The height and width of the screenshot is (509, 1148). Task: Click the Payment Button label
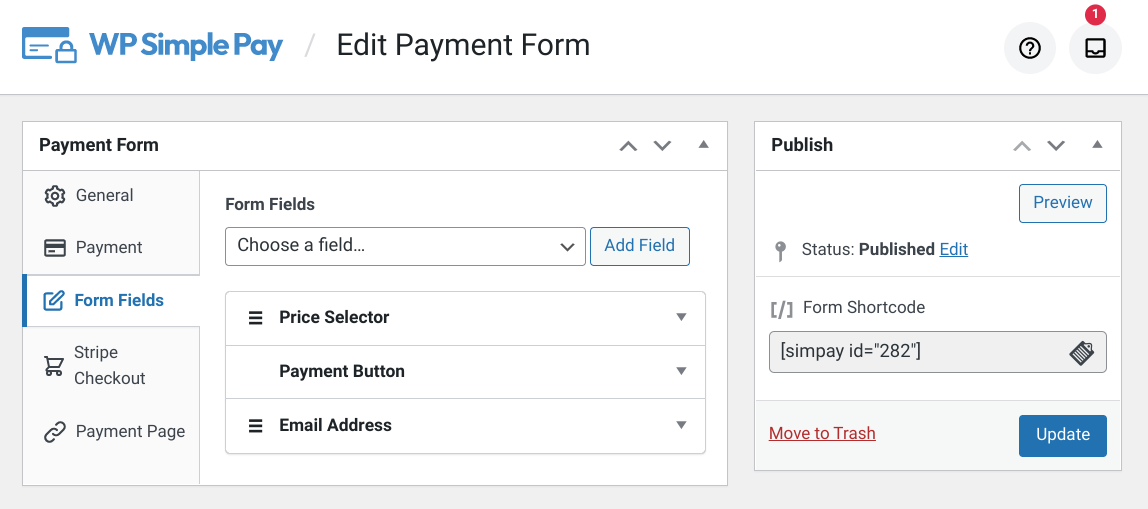click(342, 371)
